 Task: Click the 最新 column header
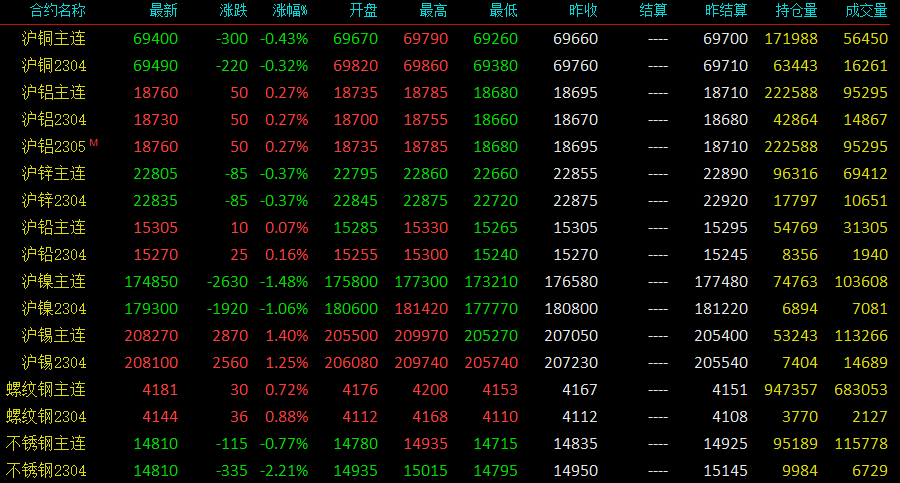(x=164, y=10)
